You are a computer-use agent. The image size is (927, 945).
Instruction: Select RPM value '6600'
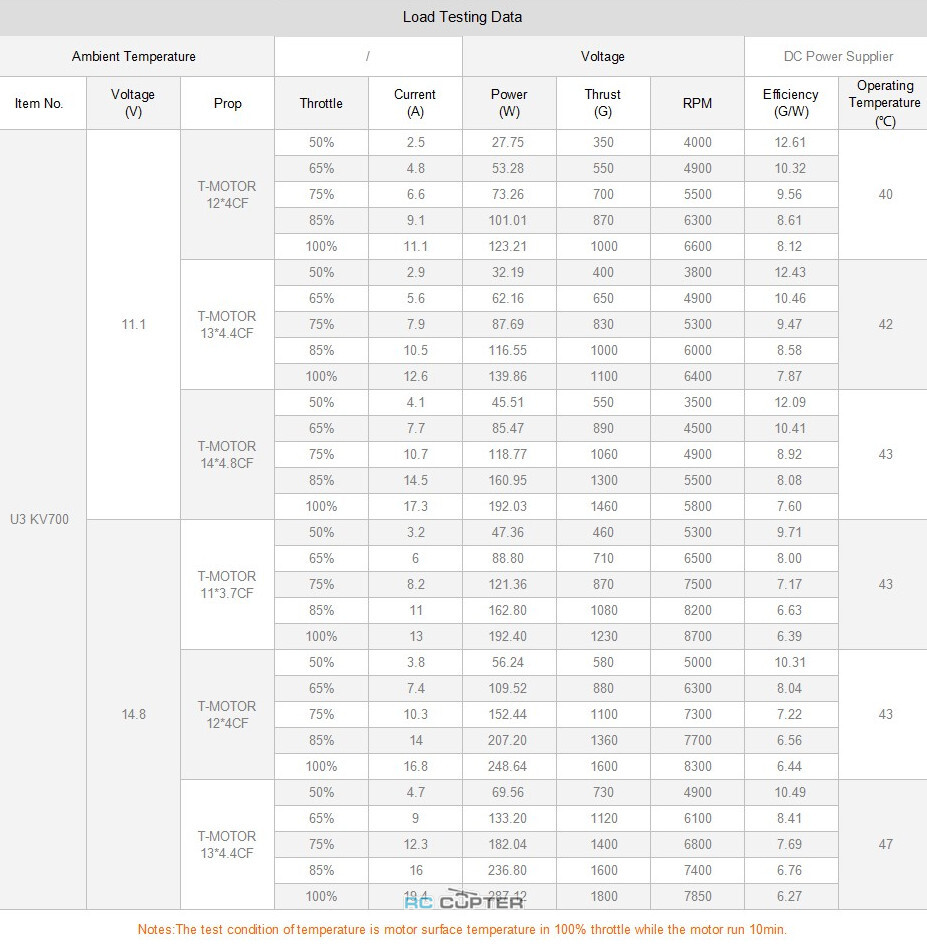click(x=697, y=246)
